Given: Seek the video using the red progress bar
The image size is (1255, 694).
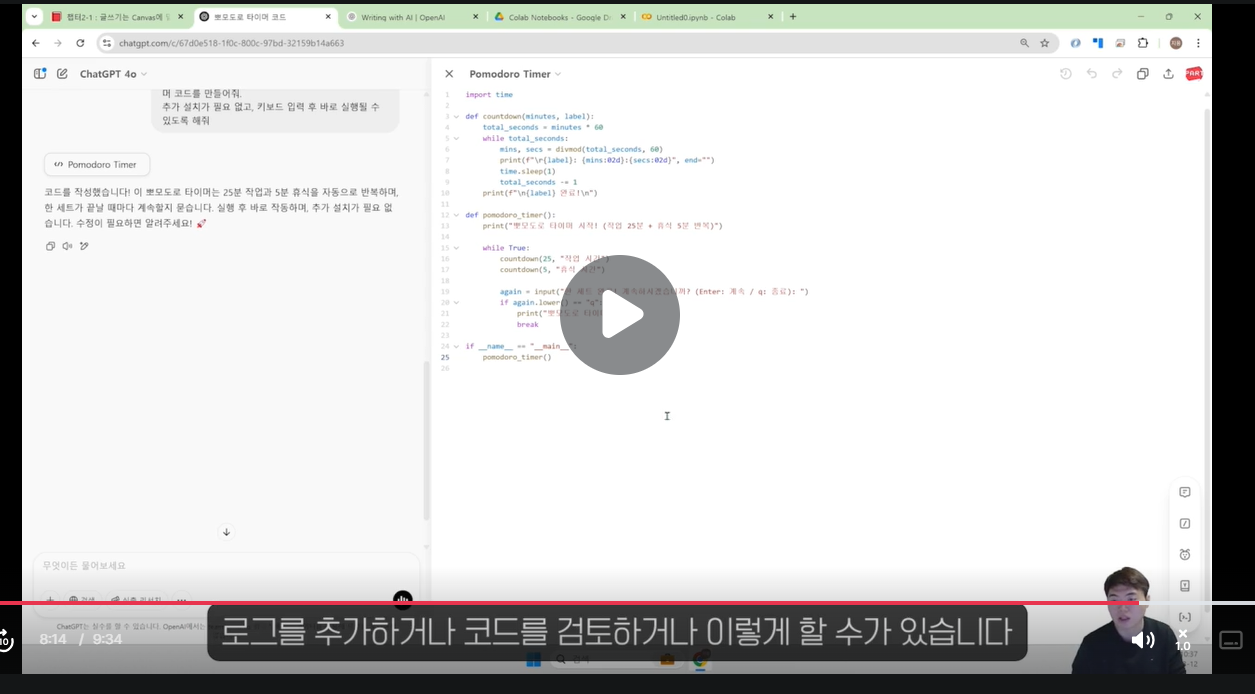Looking at the screenshot, I should pos(627,603).
